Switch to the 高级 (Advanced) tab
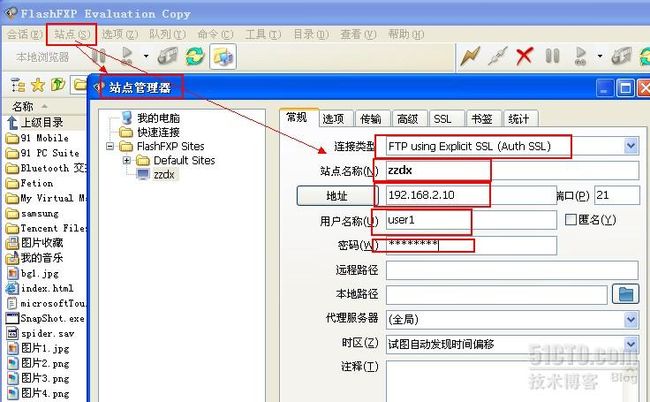 pyautogui.click(x=407, y=119)
